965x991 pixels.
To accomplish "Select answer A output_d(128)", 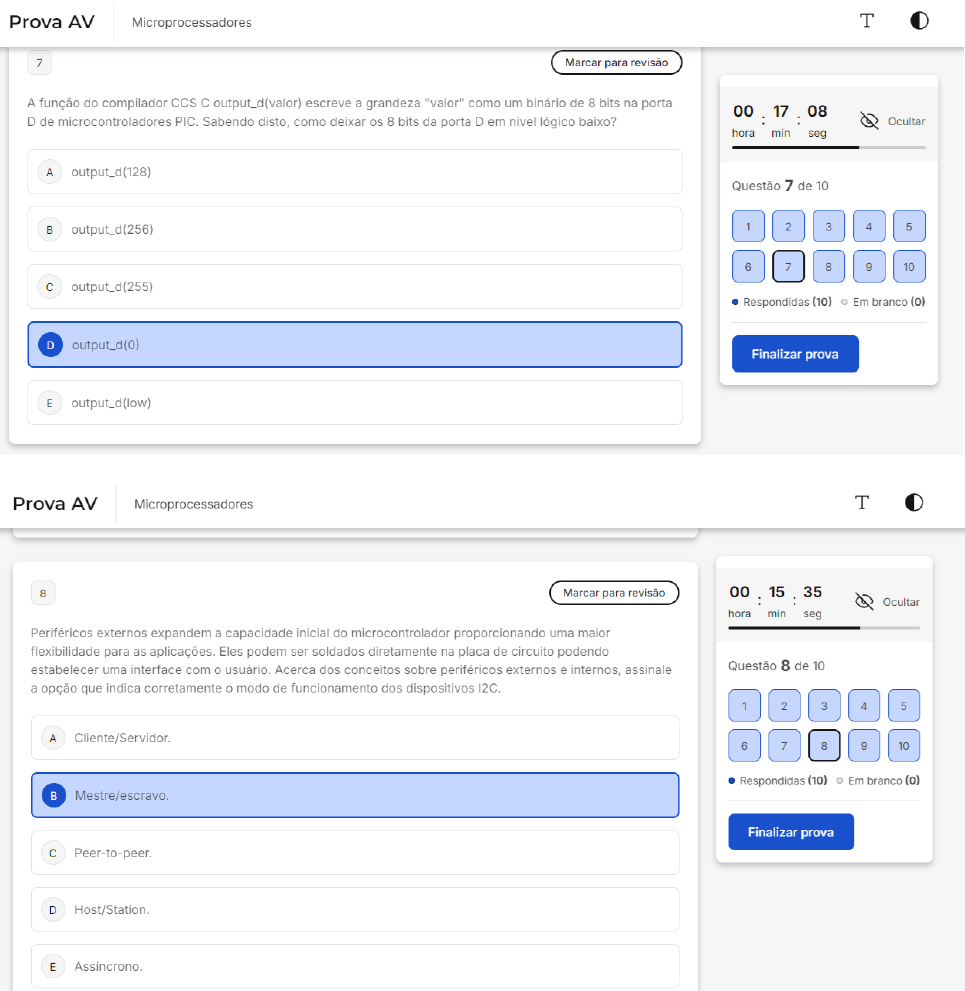I will point(355,172).
